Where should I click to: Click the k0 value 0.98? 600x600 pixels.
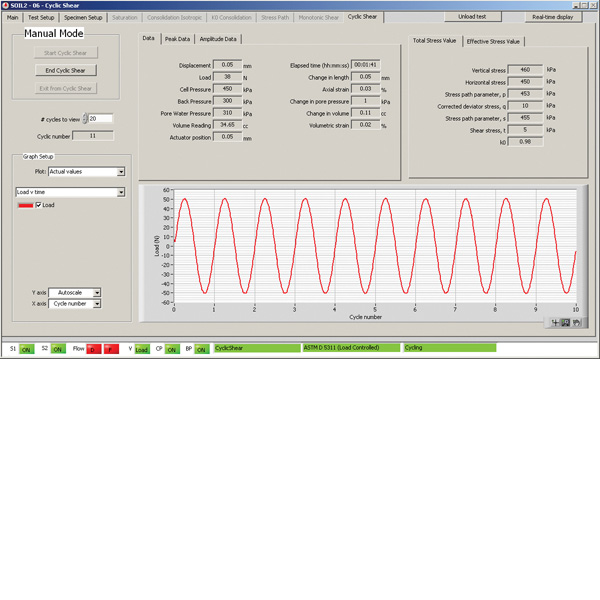click(525, 142)
